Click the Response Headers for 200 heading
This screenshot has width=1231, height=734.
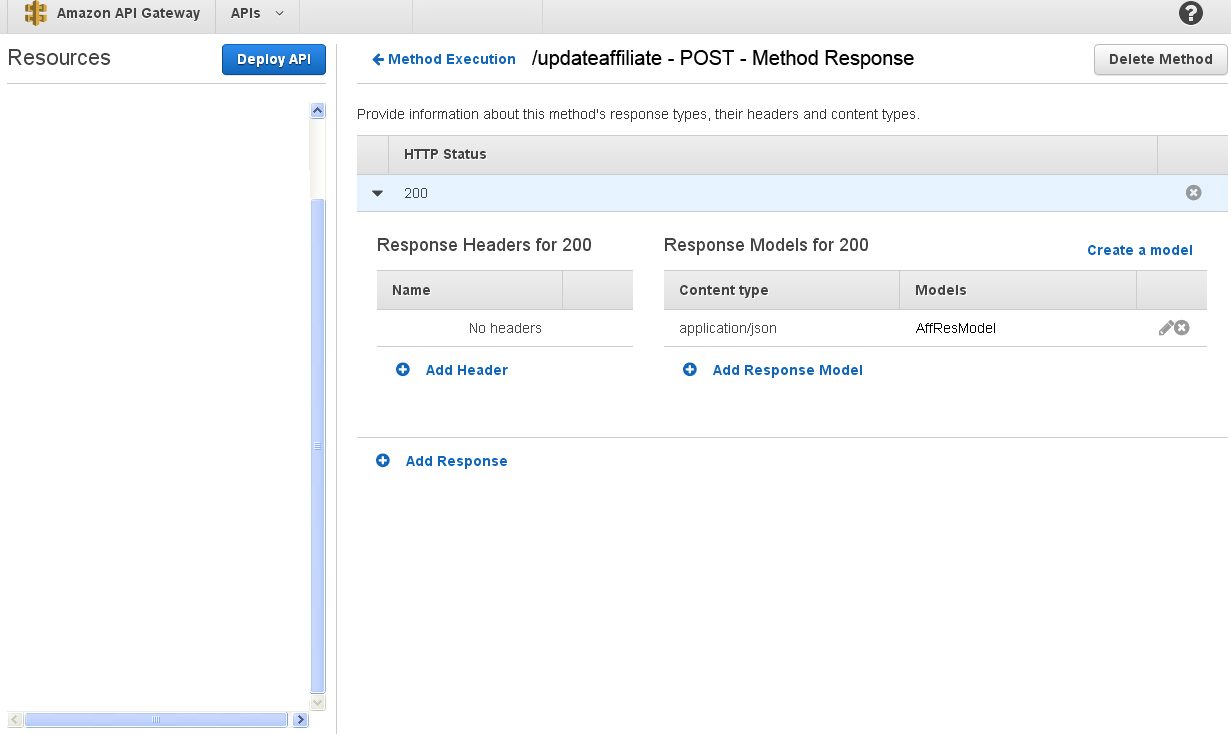(484, 245)
